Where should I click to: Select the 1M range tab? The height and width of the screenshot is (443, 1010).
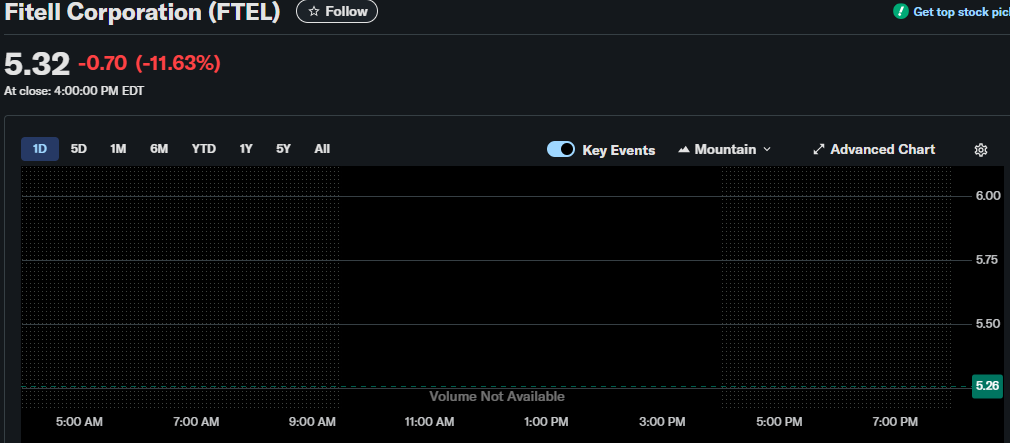[x=118, y=149]
